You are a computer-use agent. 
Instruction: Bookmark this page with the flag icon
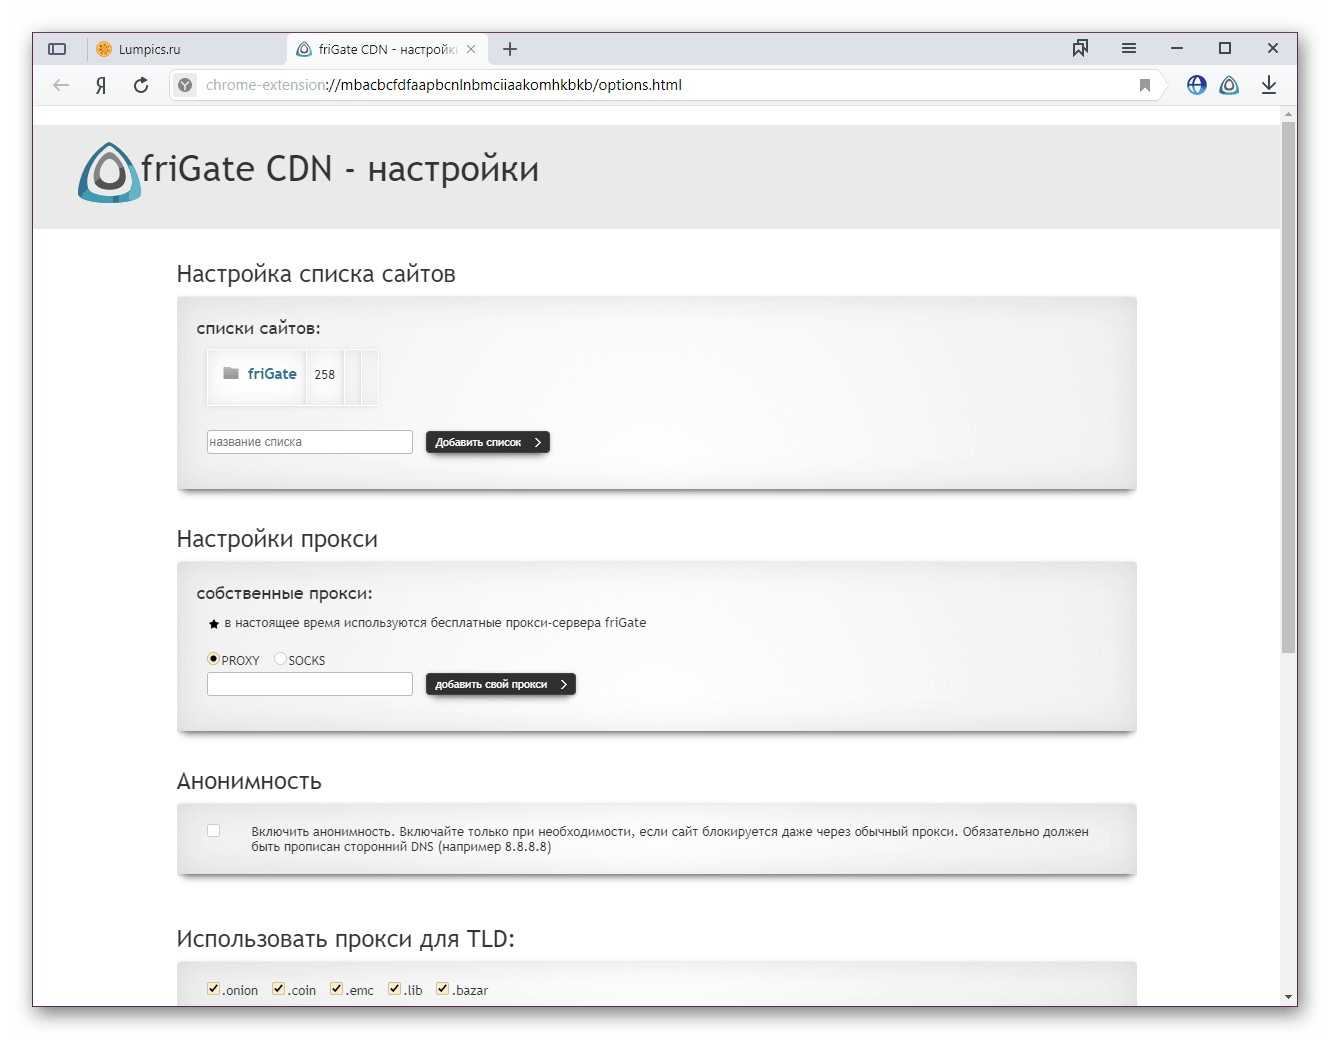click(1145, 85)
